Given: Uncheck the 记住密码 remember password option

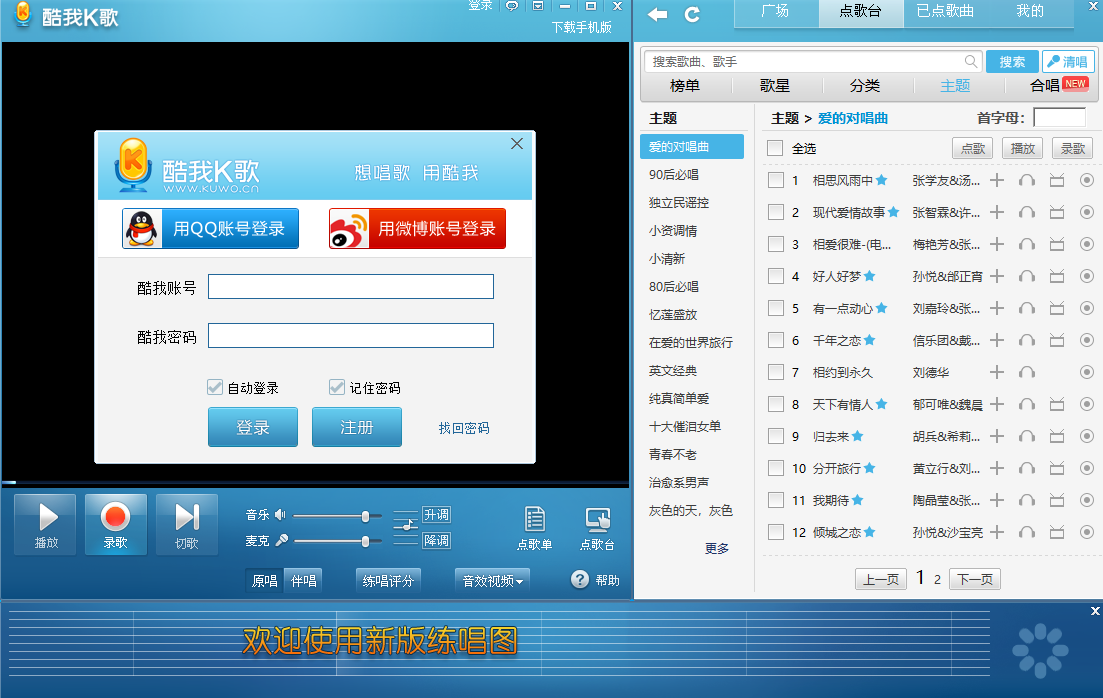Looking at the screenshot, I should (337, 388).
